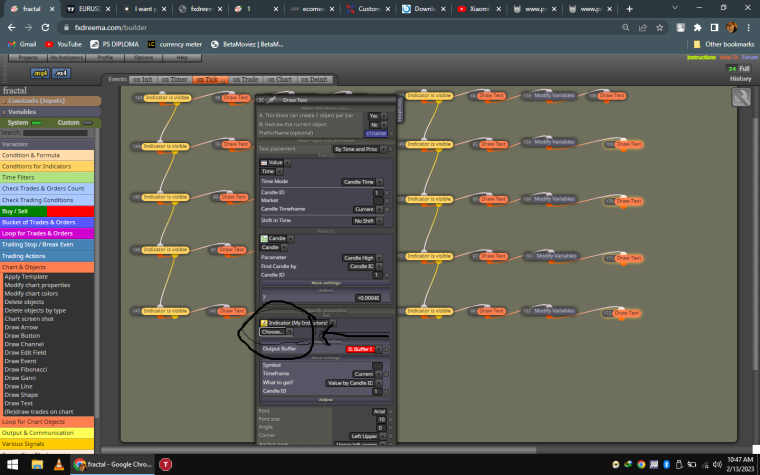Tick the checkbox beside Candle Timeframe
This screenshot has width=760, height=475.
387,209
